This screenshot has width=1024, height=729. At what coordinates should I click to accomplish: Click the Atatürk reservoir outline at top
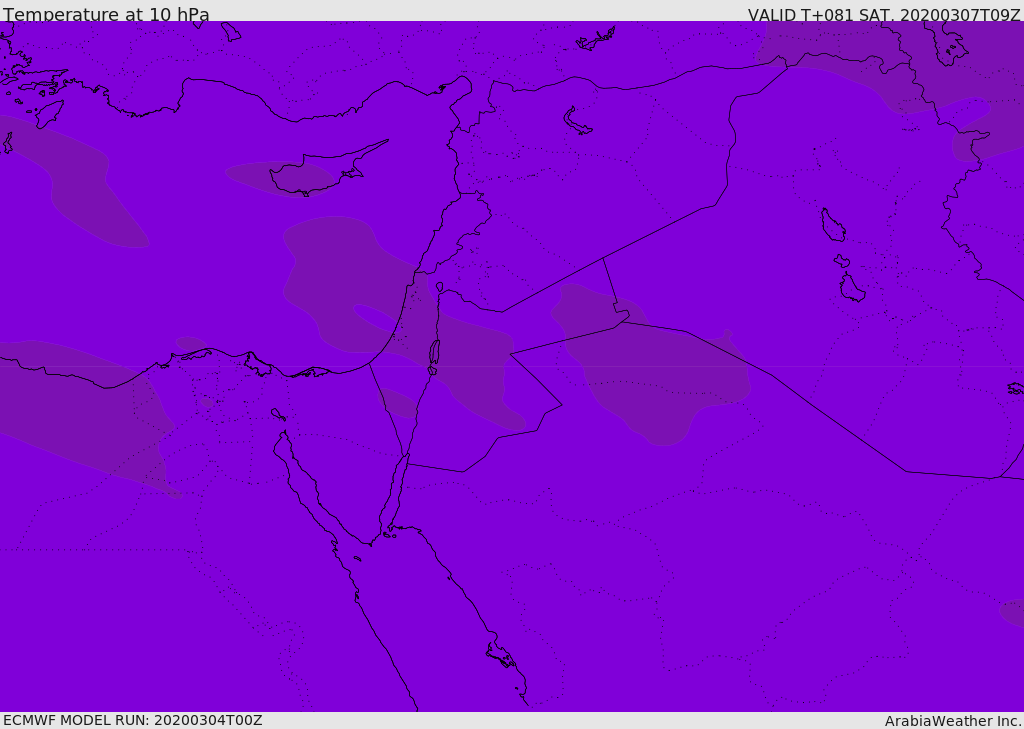tap(596, 39)
